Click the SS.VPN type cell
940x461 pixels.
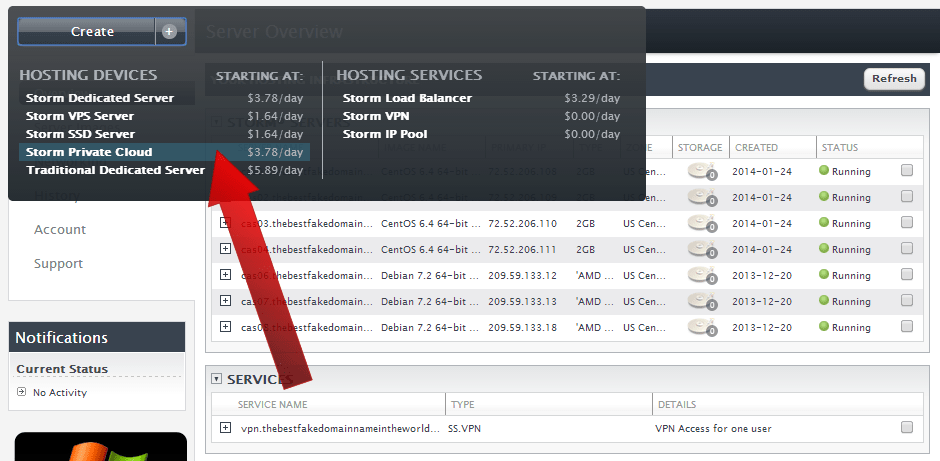point(465,429)
